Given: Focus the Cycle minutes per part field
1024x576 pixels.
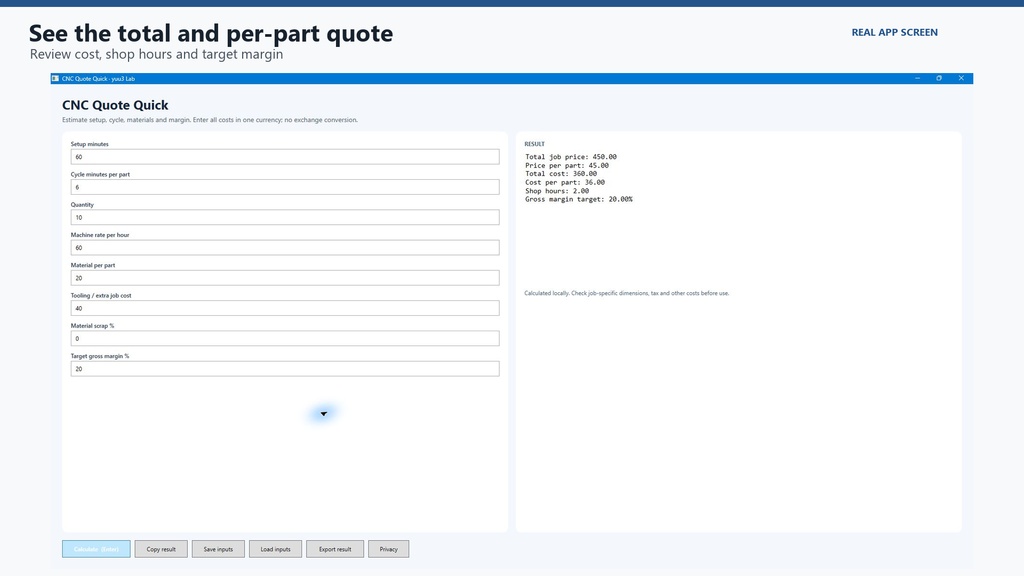Looking at the screenshot, I should pyautogui.click(x=285, y=187).
